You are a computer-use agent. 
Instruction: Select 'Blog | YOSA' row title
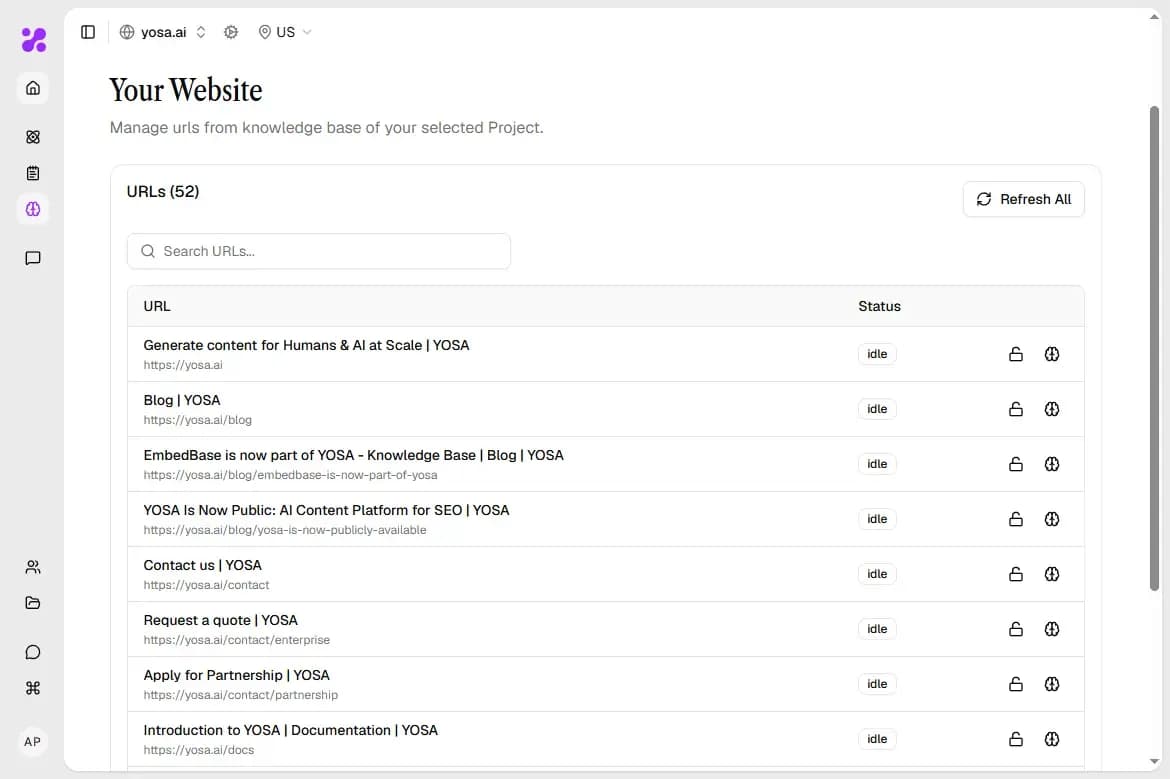pos(181,401)
